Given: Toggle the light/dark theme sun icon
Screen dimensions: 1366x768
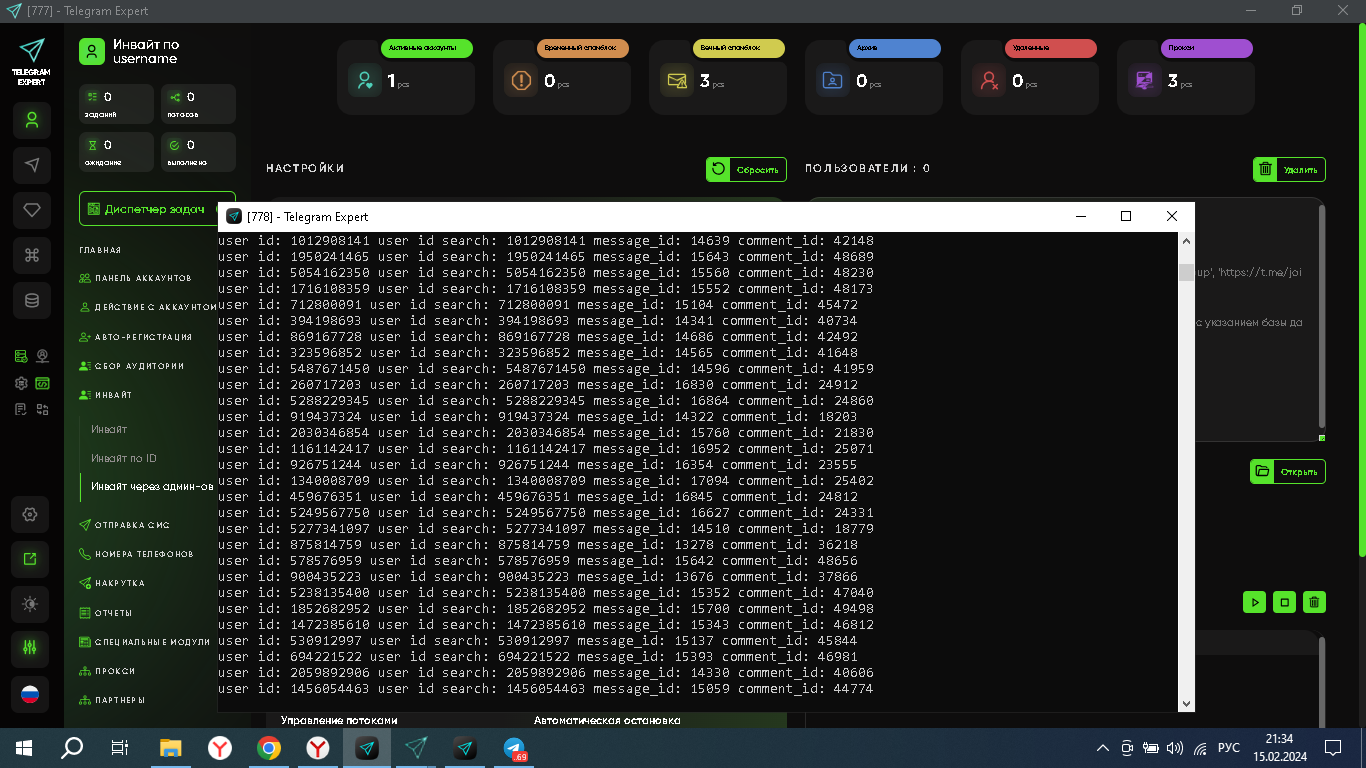Looking at the screenshot, I should (30, 604).
